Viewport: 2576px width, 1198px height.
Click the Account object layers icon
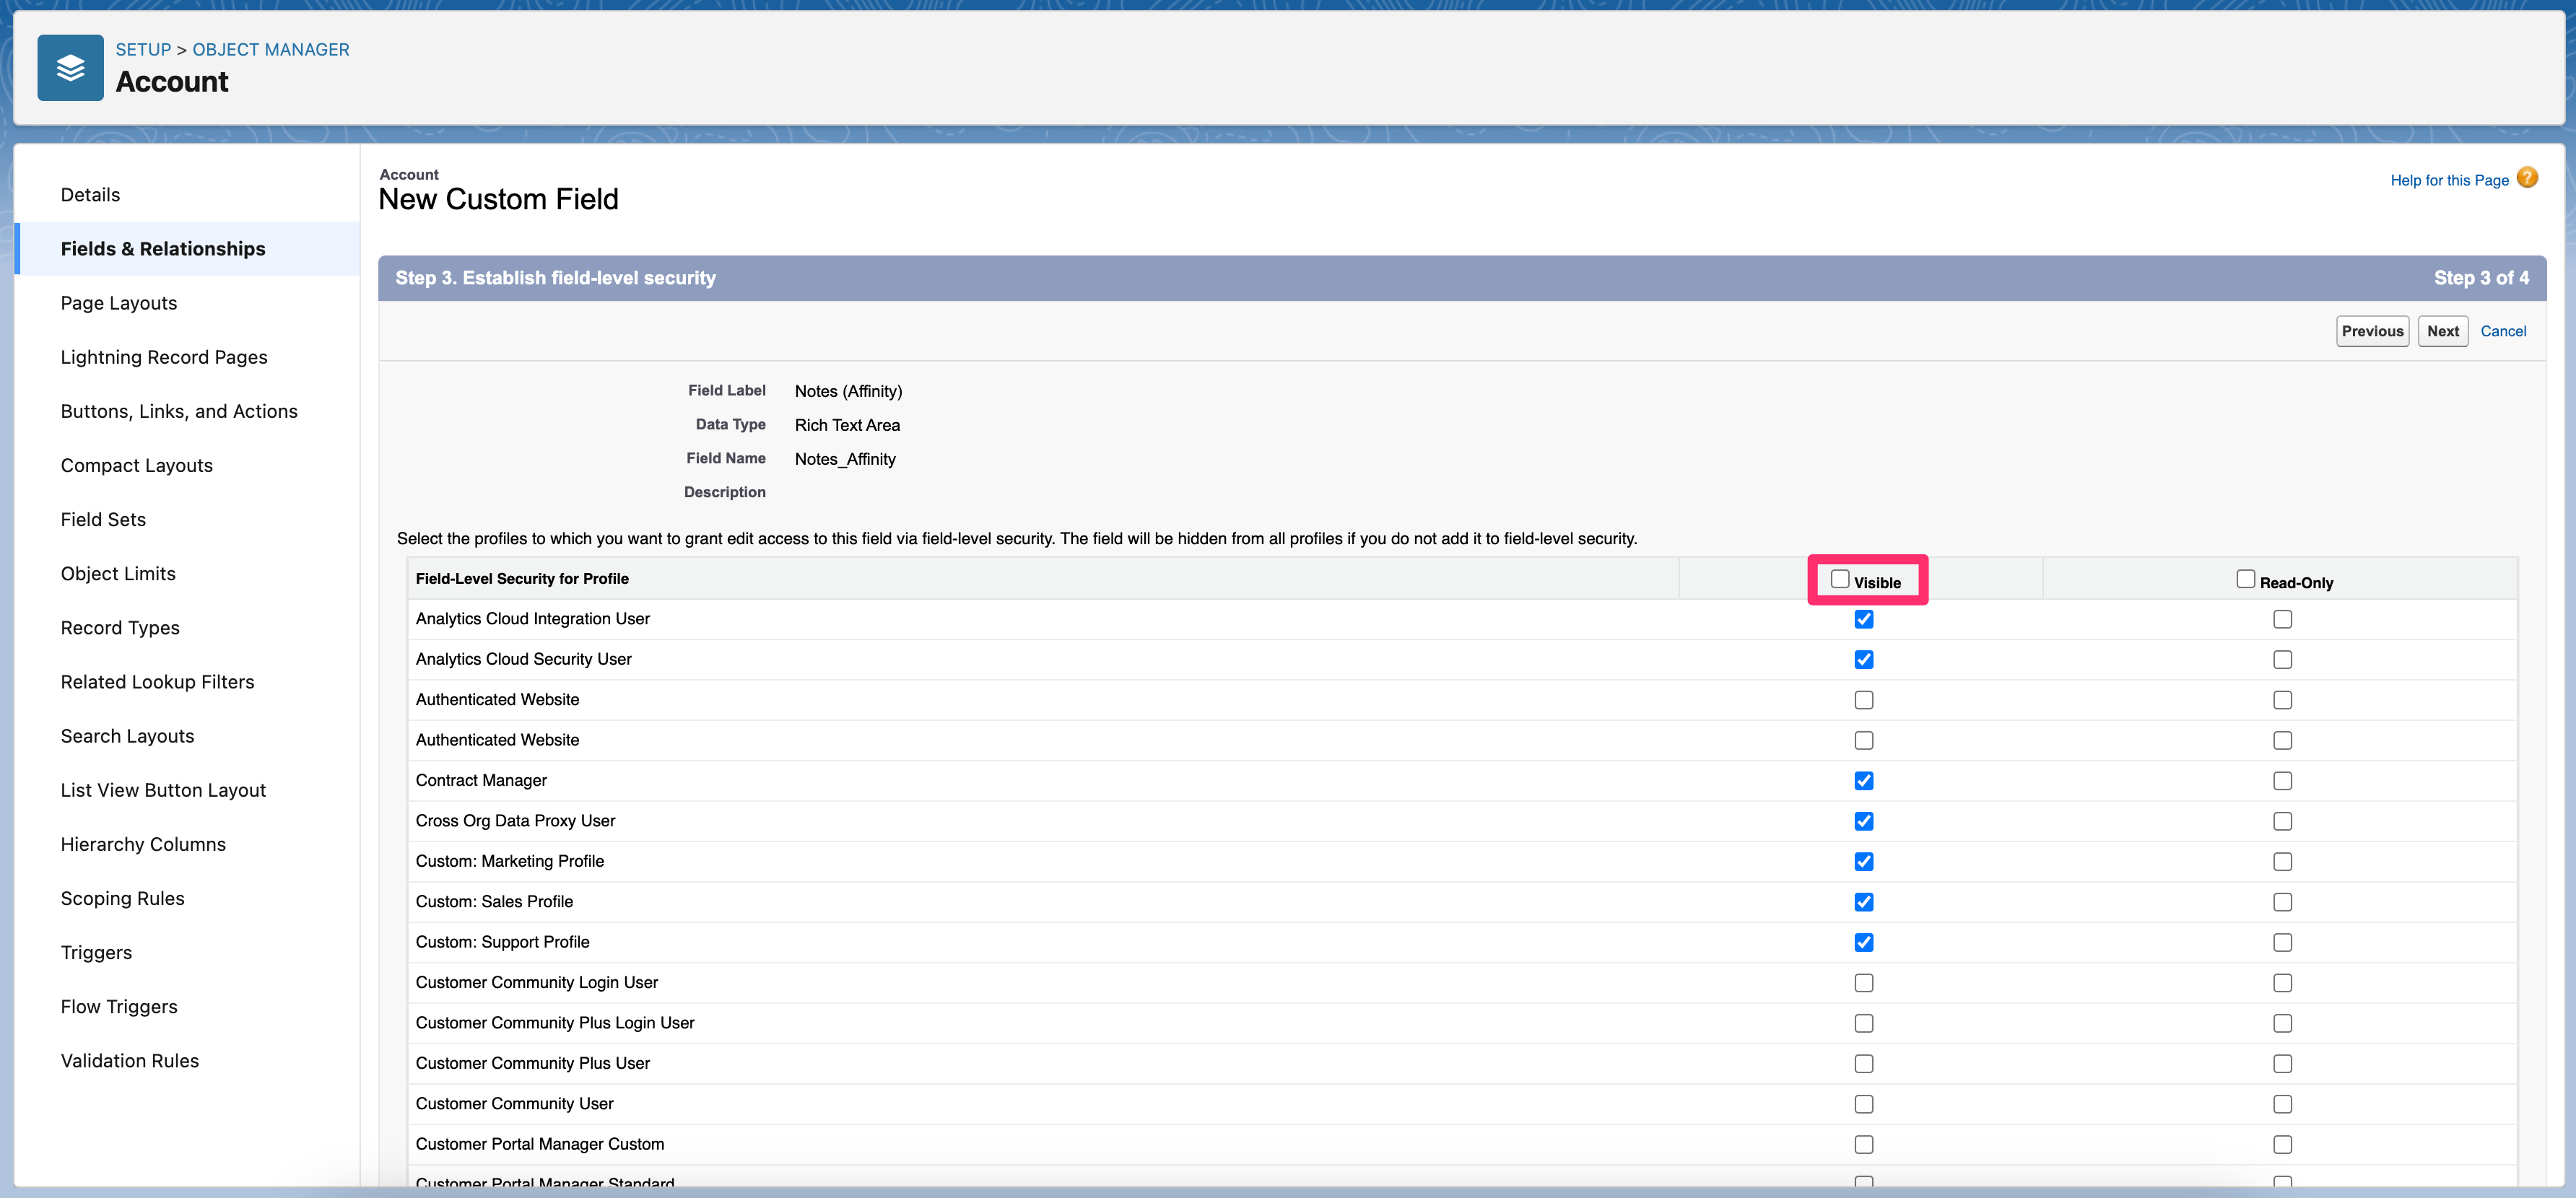[69, 67]
